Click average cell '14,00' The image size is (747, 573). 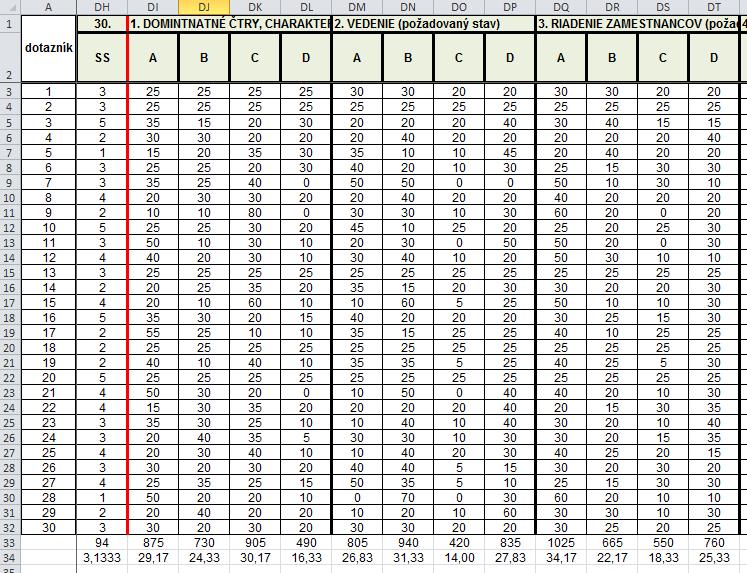click(459, 558)
